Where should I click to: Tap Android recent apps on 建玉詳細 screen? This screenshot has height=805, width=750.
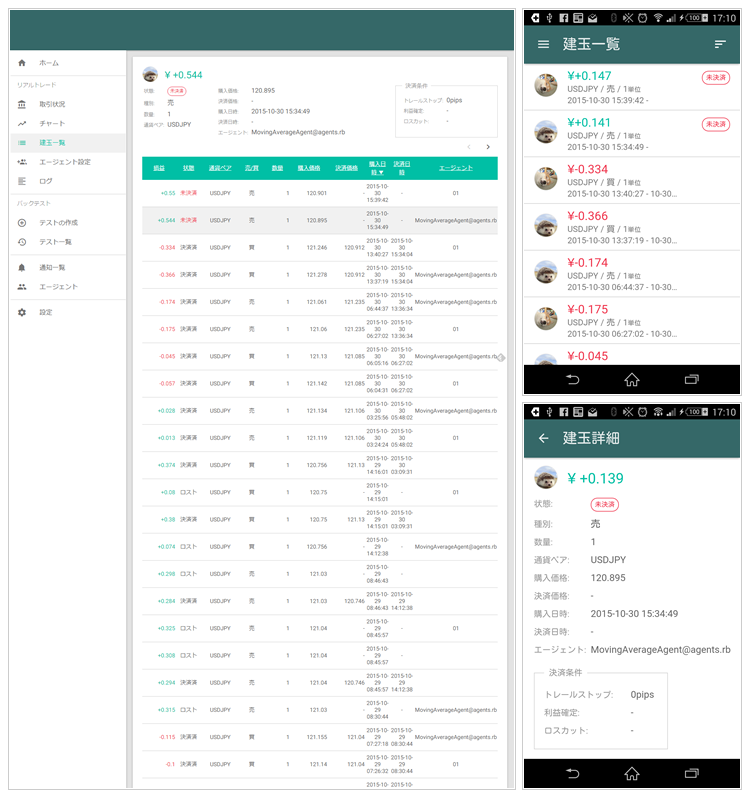tap(691, 774)
